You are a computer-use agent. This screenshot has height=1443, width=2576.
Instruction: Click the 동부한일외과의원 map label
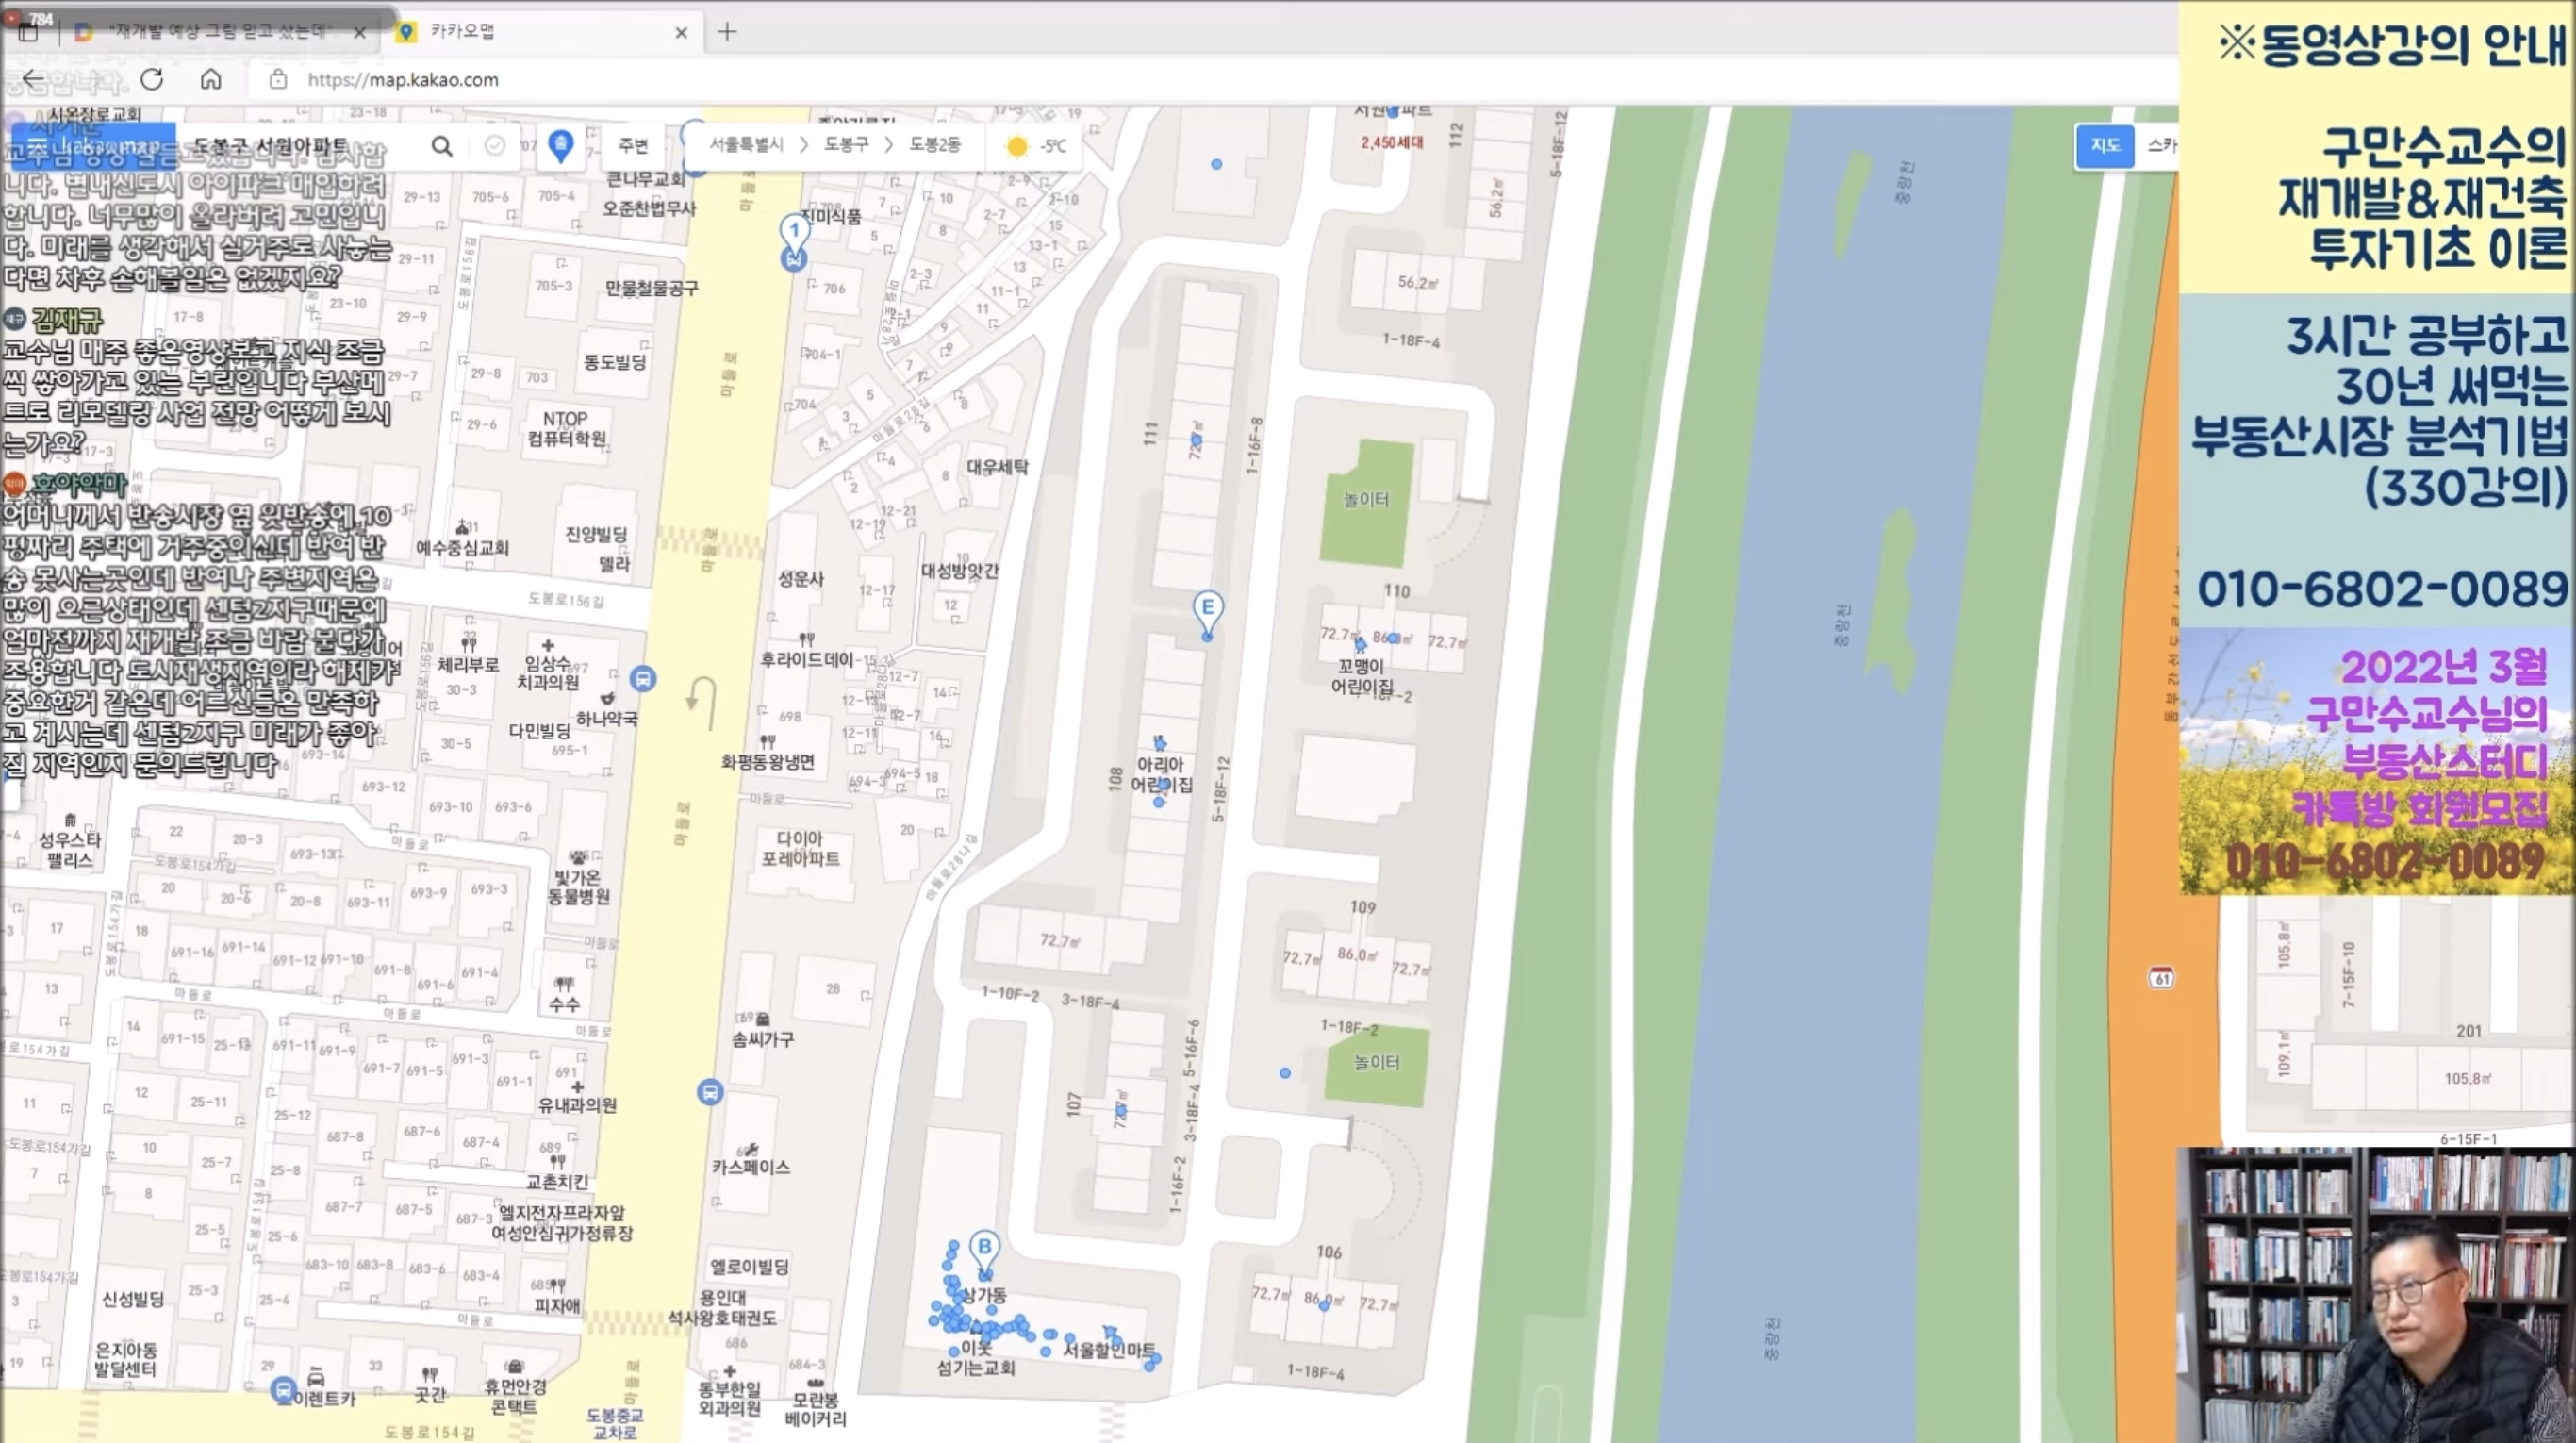[x=729, y=1398]
